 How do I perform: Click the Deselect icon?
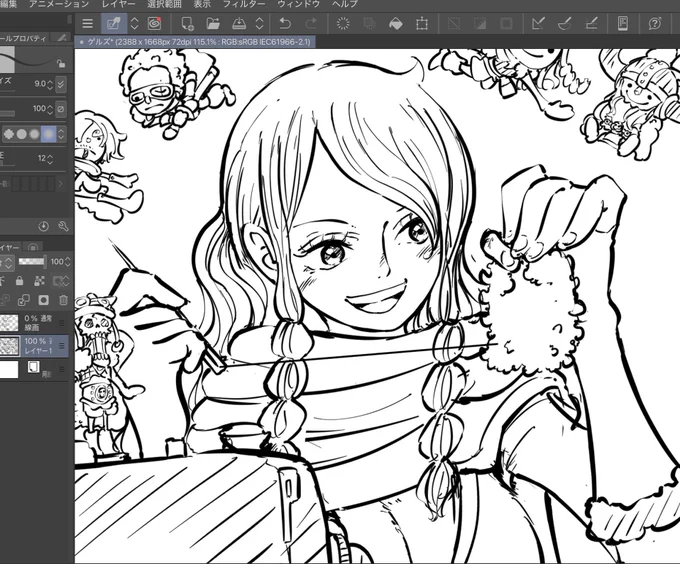pos(454,23)
